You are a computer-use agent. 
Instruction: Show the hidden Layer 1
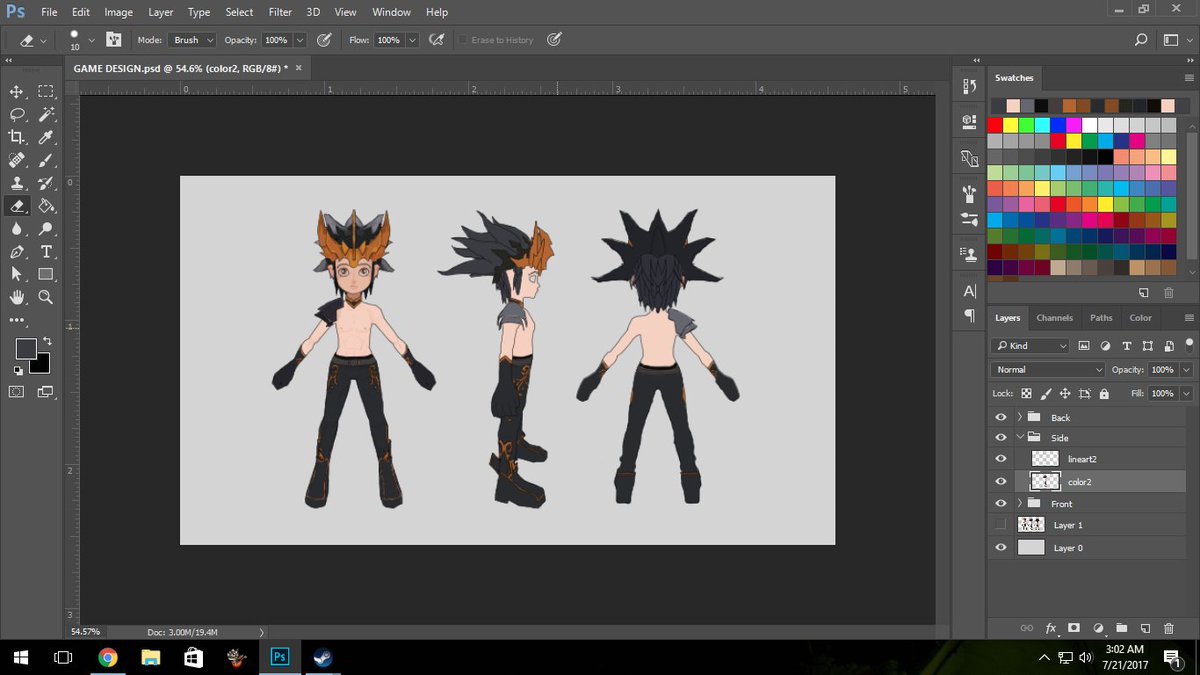[1001, 525]
